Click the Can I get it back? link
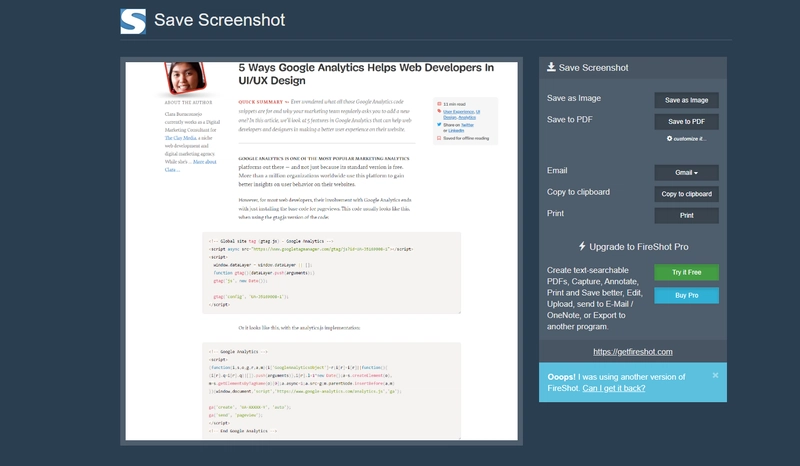Screen dimensions: 800x466 click(614, 388)
